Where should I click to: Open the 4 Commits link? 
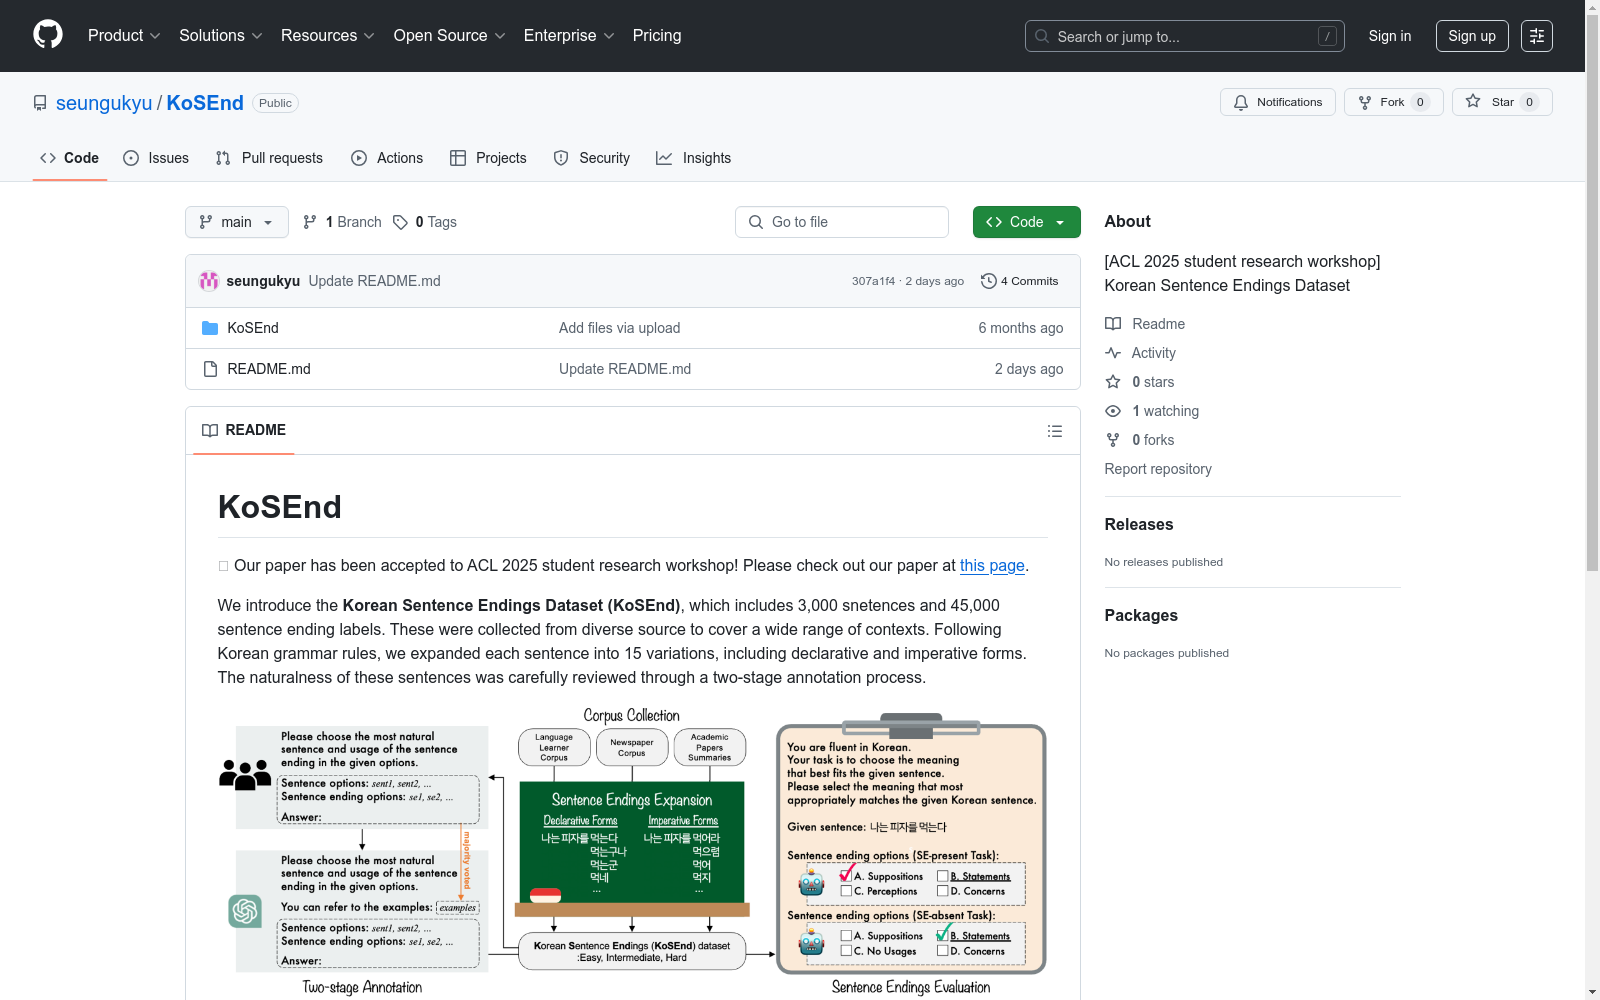pyautogui.click(x=1020, y=281)
